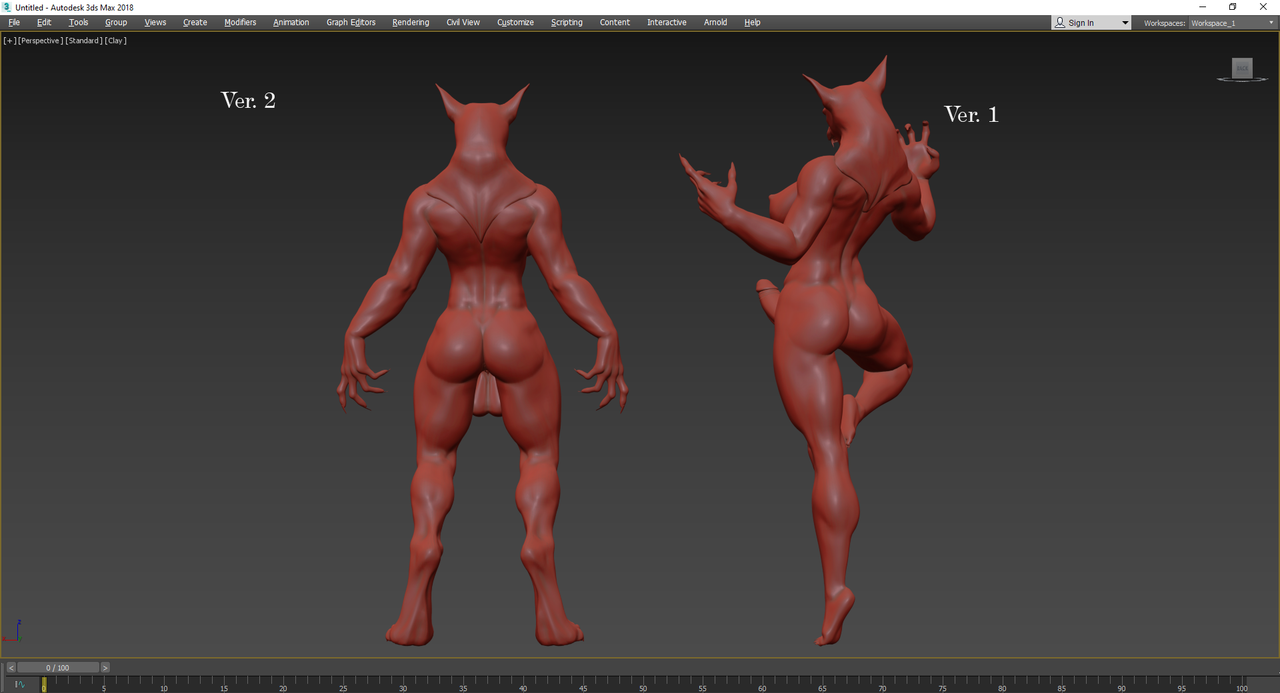Open the Graph Editors menu
Screen dimensions: 1280x693
351,22
